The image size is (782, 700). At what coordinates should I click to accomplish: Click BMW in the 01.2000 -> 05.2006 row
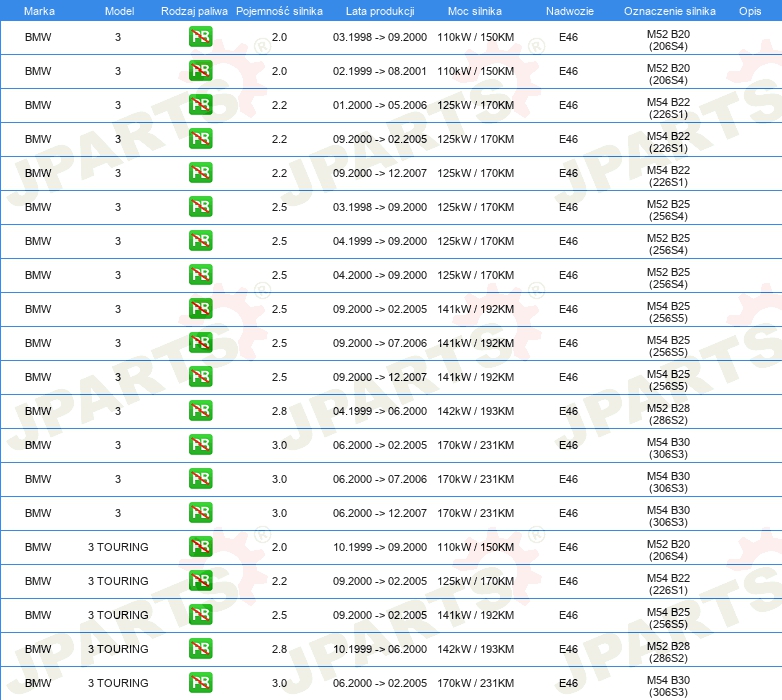[38, 105]
